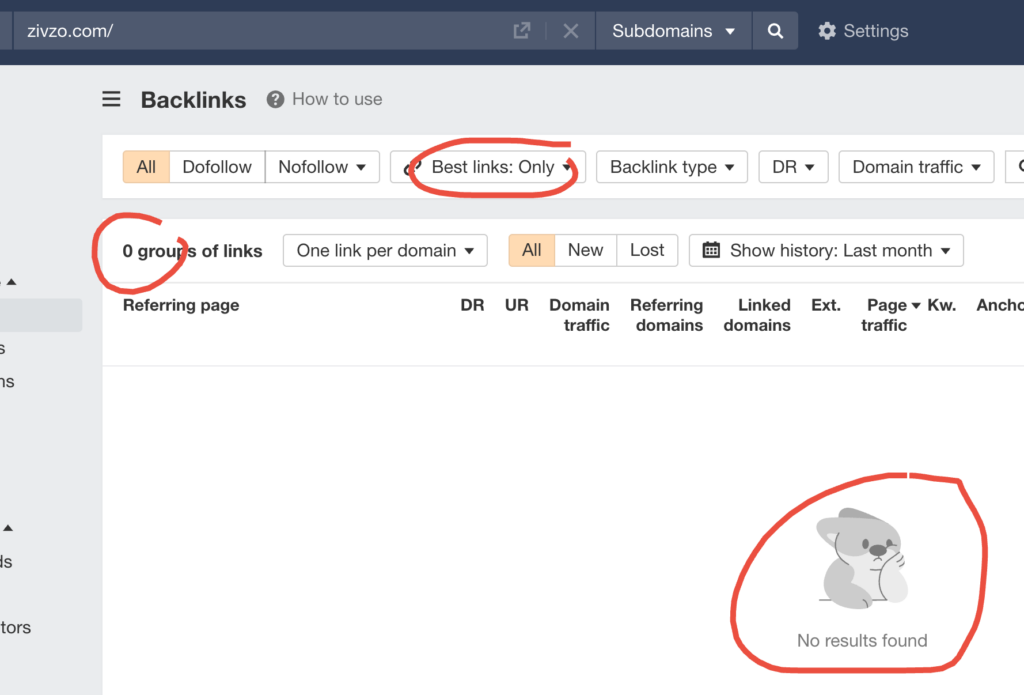This screenshot has width=1024, height=695.
Task: Click the Referring page column header
Action: tap(181, 305)
